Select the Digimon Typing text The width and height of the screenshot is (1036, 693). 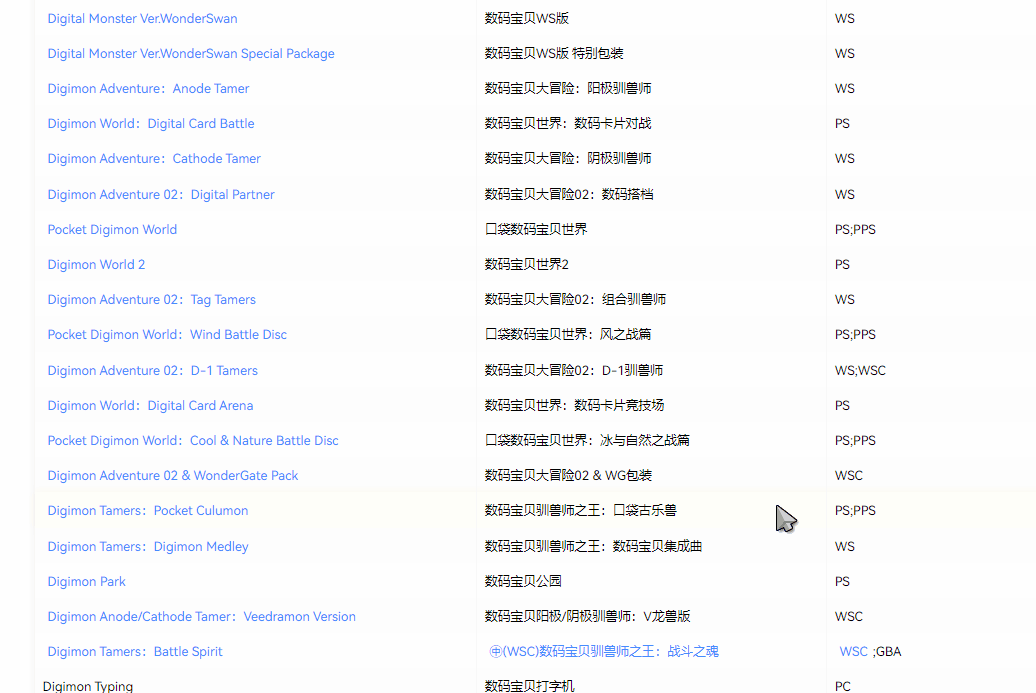click(x=88, y=686)
